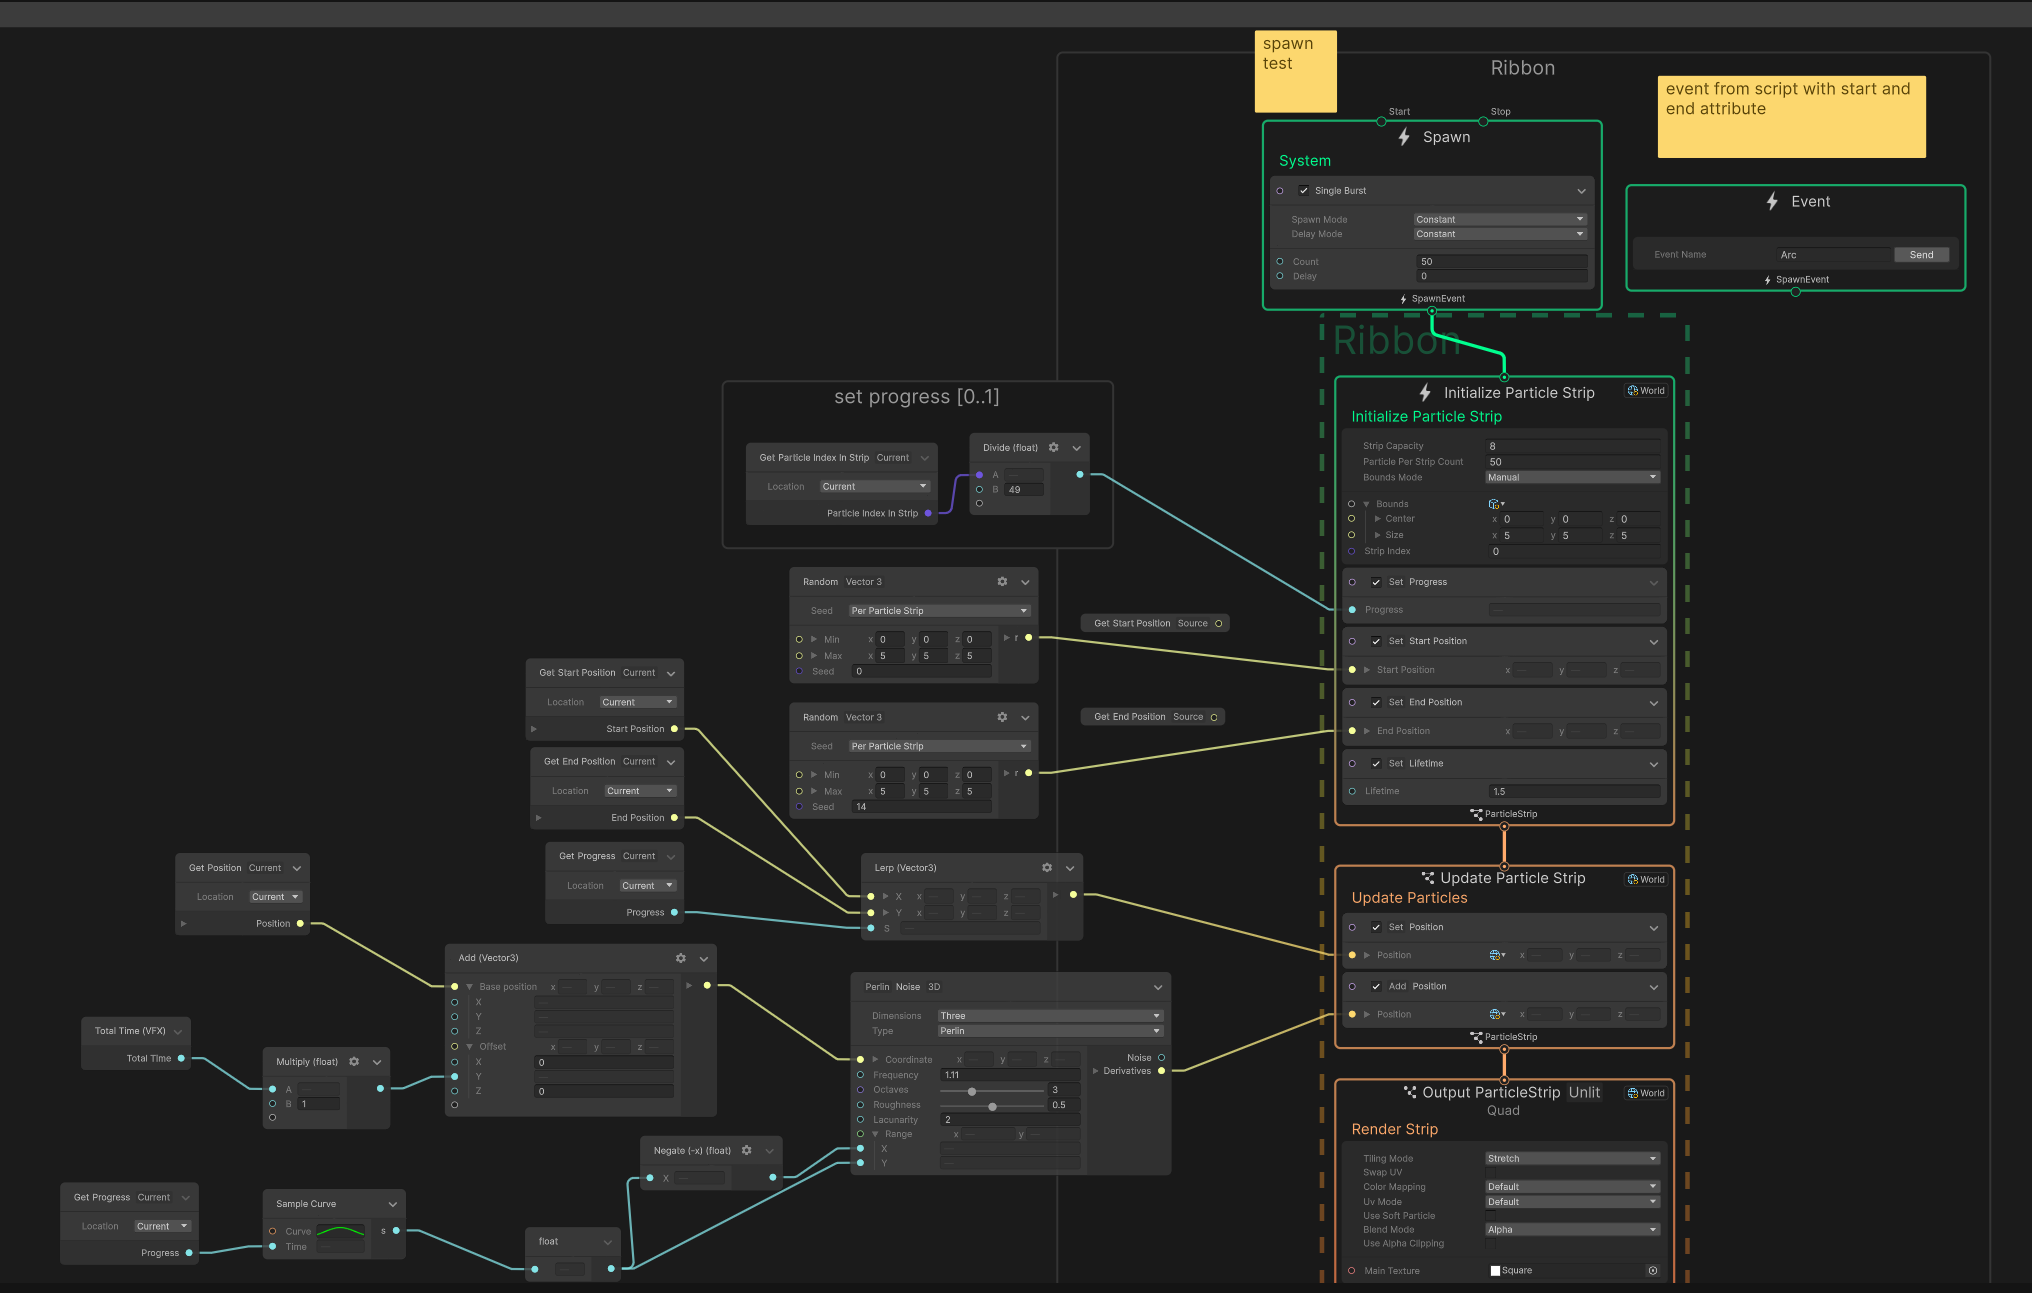Open Tiling Mode Stretch dropdown
2032x1293 pixels.
point(1572,1159)
